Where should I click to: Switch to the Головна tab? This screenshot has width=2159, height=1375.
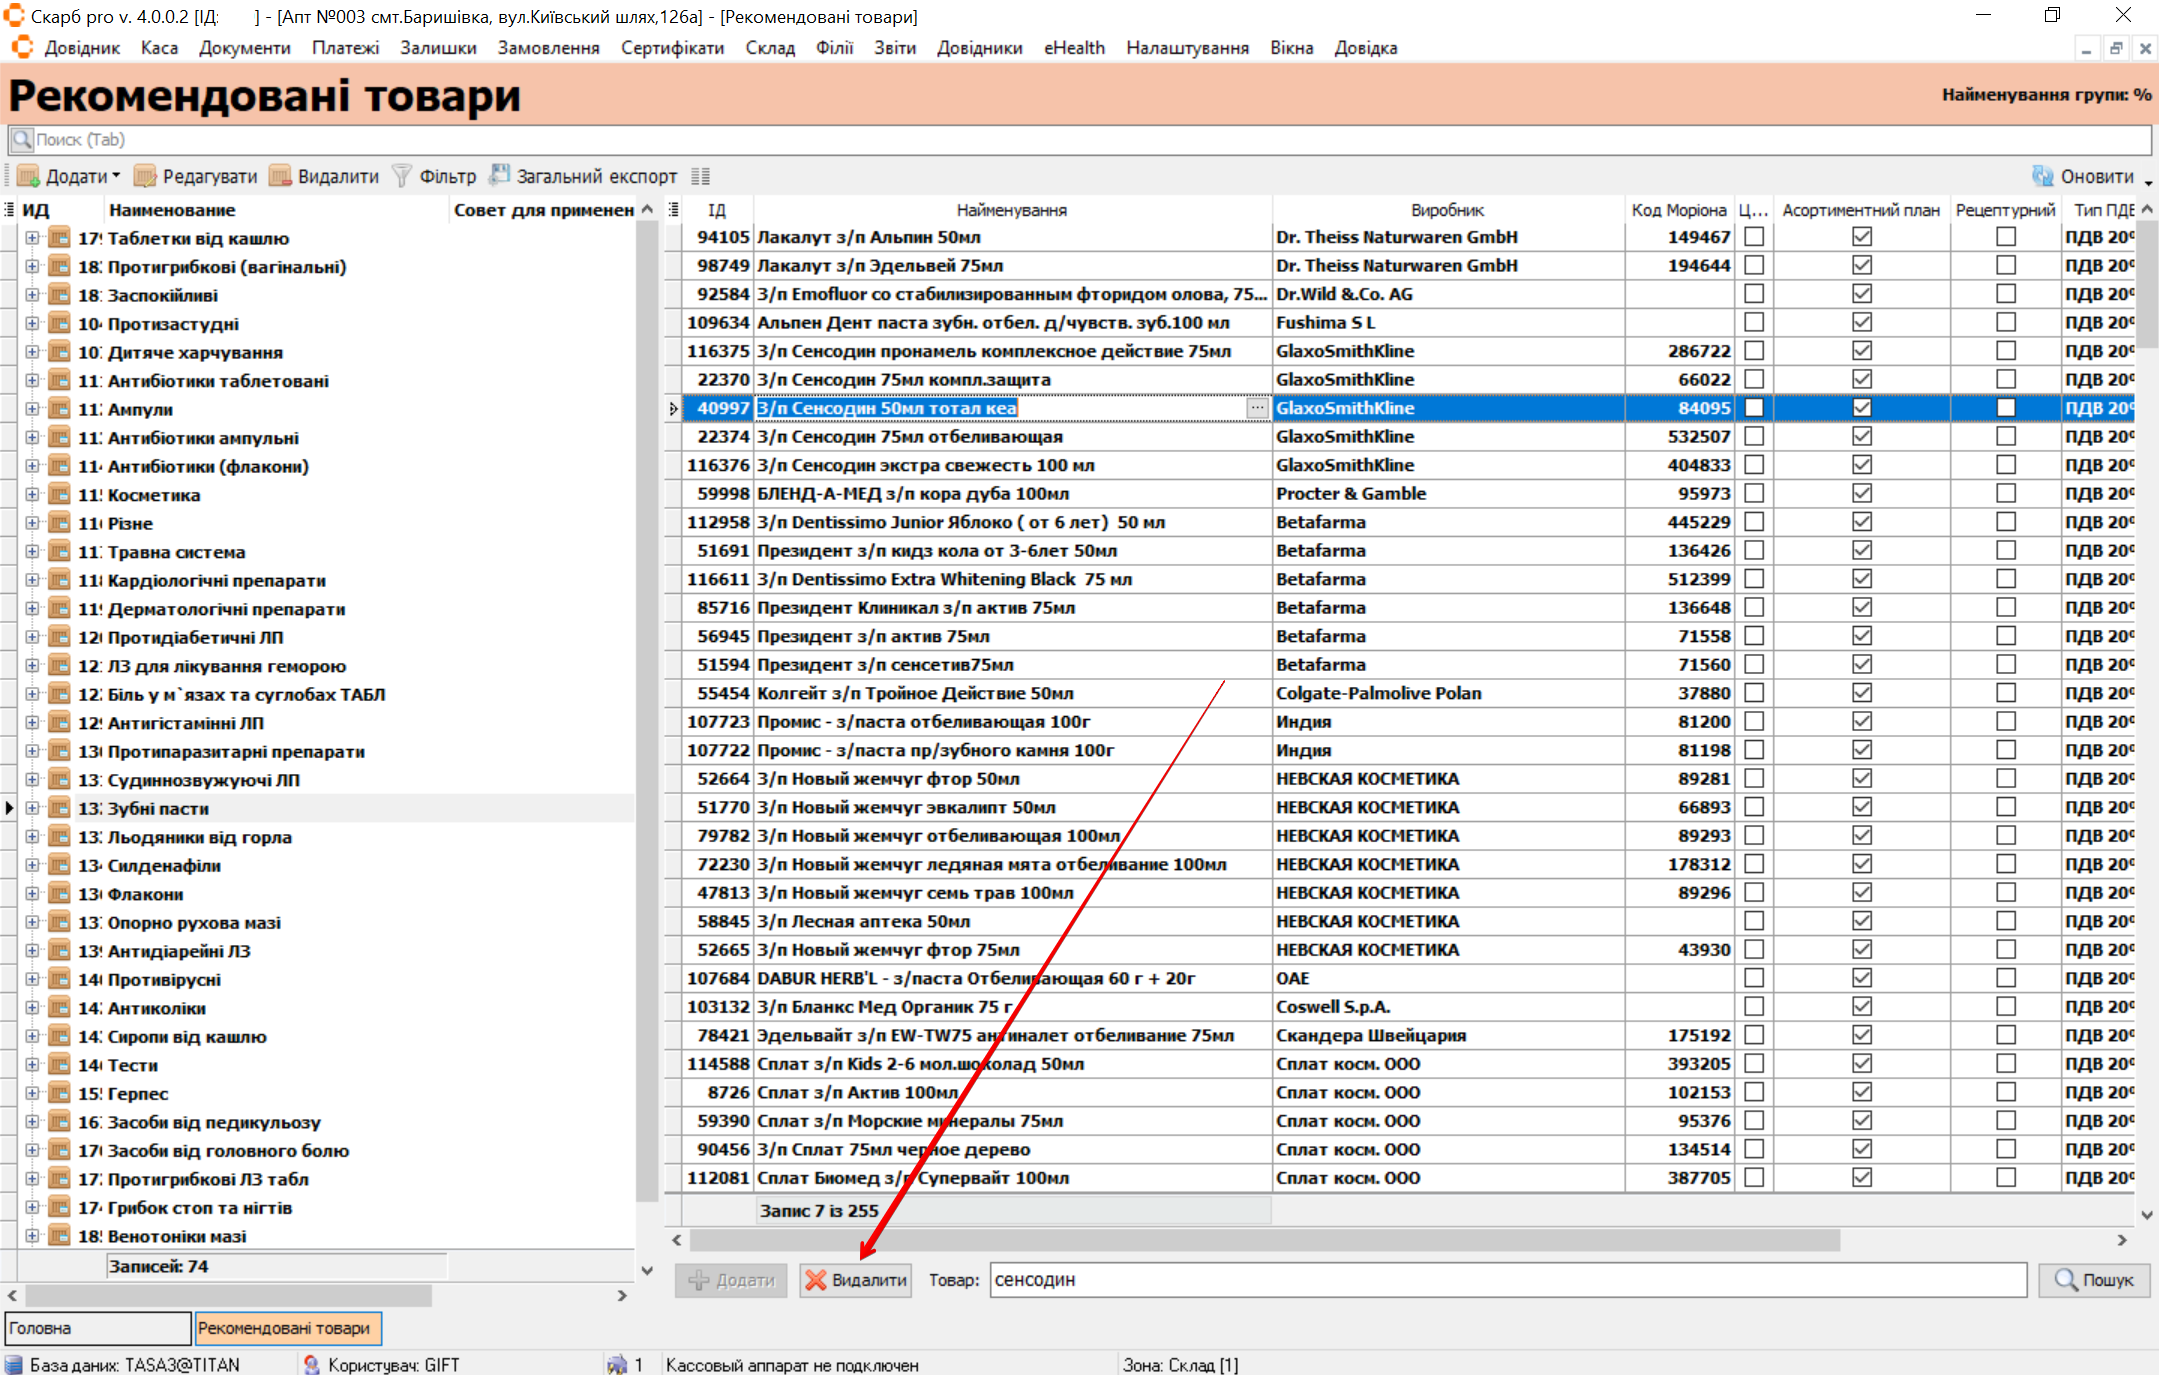pos(97,1328)
